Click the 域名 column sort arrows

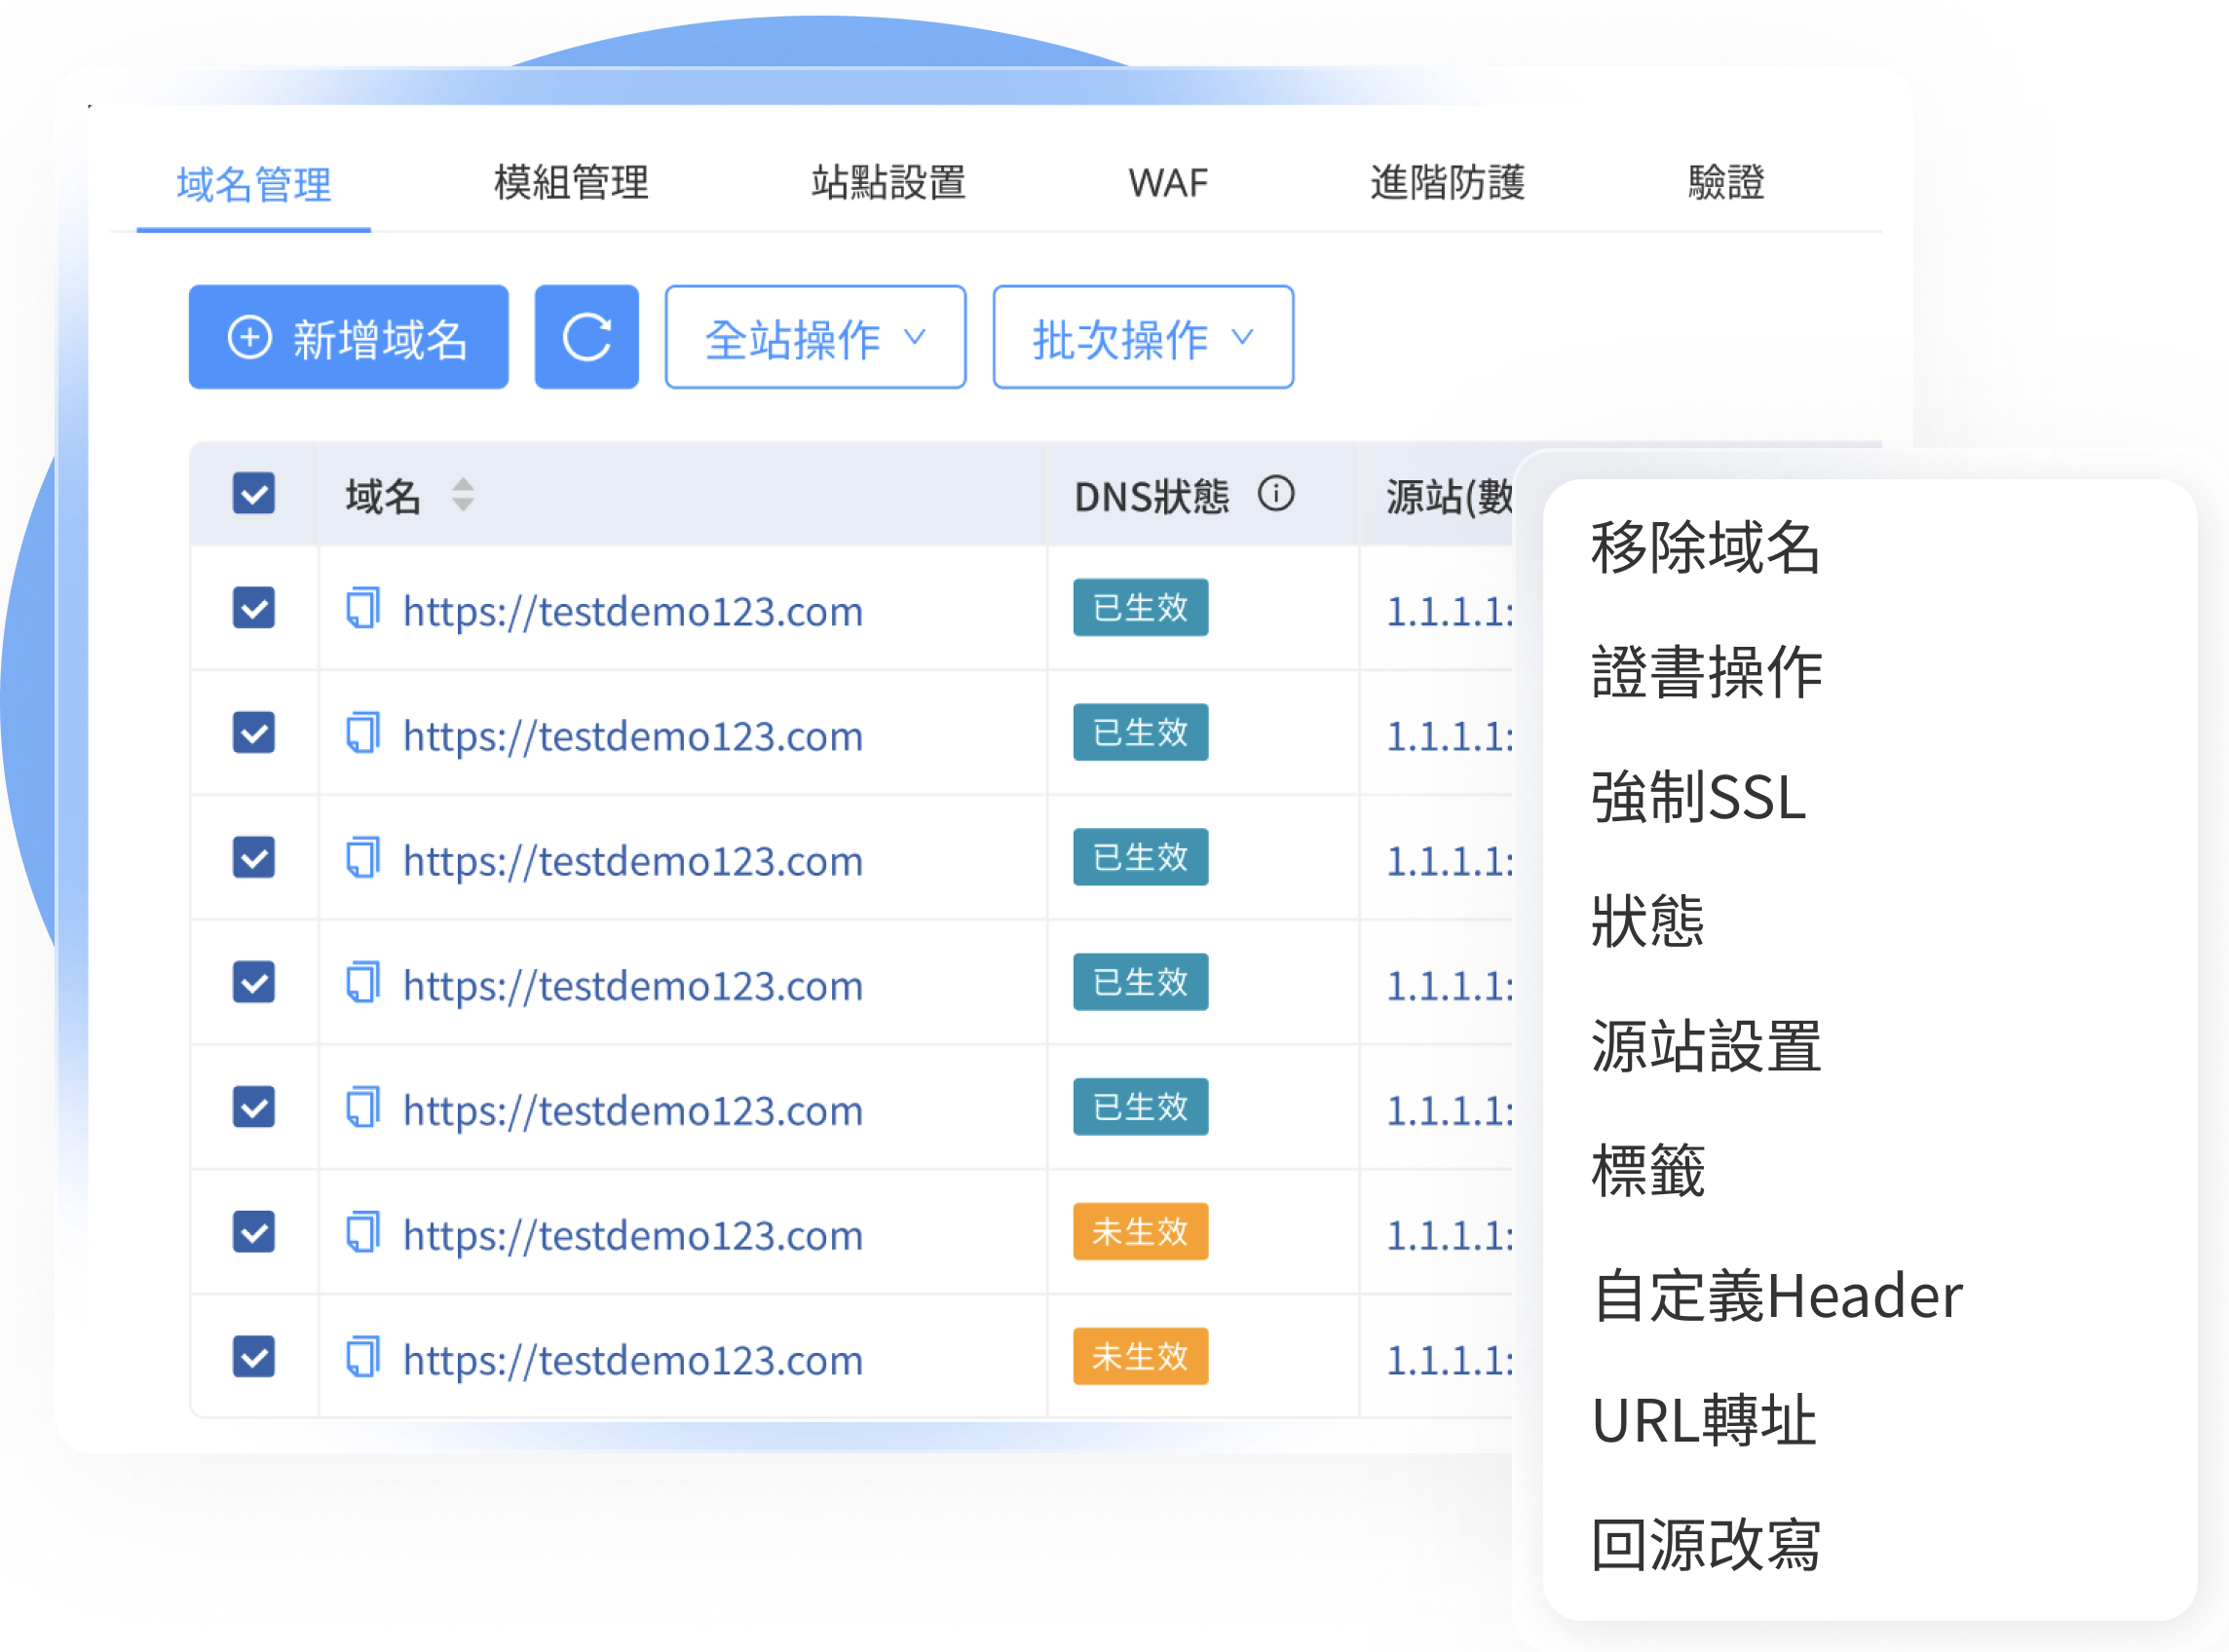462,495
